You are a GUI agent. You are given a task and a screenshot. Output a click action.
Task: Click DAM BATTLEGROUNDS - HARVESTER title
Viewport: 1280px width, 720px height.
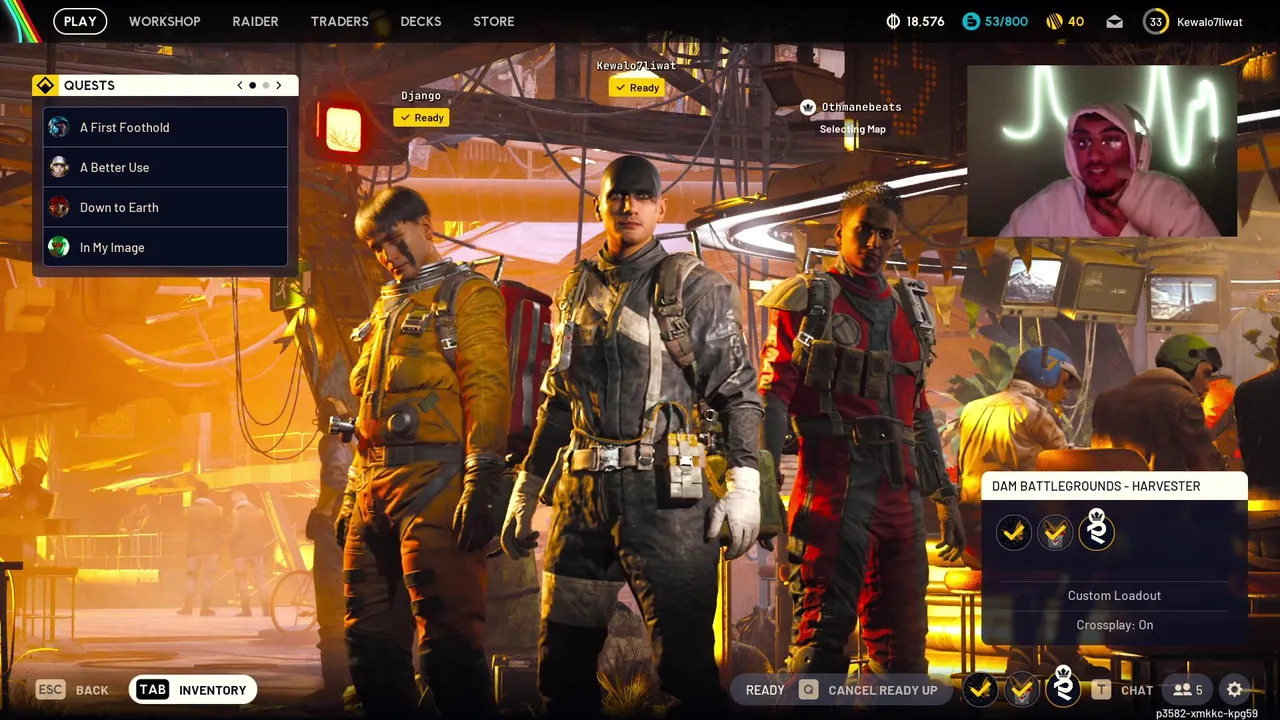[1096, 486]
